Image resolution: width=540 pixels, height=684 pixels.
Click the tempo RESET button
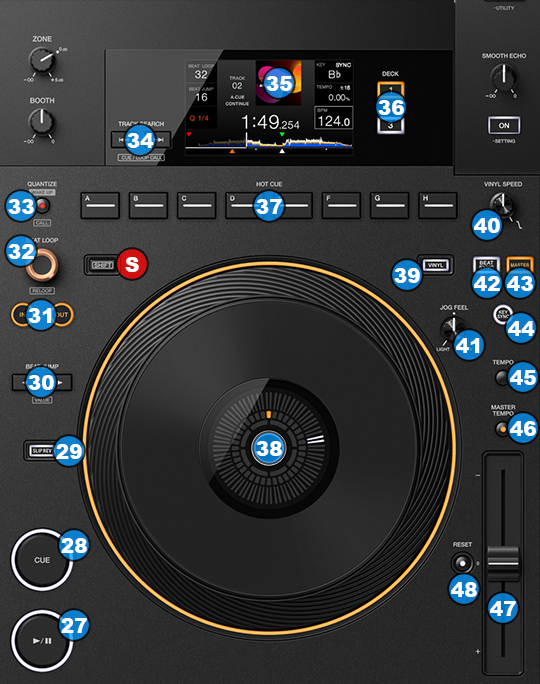[462, 563]
